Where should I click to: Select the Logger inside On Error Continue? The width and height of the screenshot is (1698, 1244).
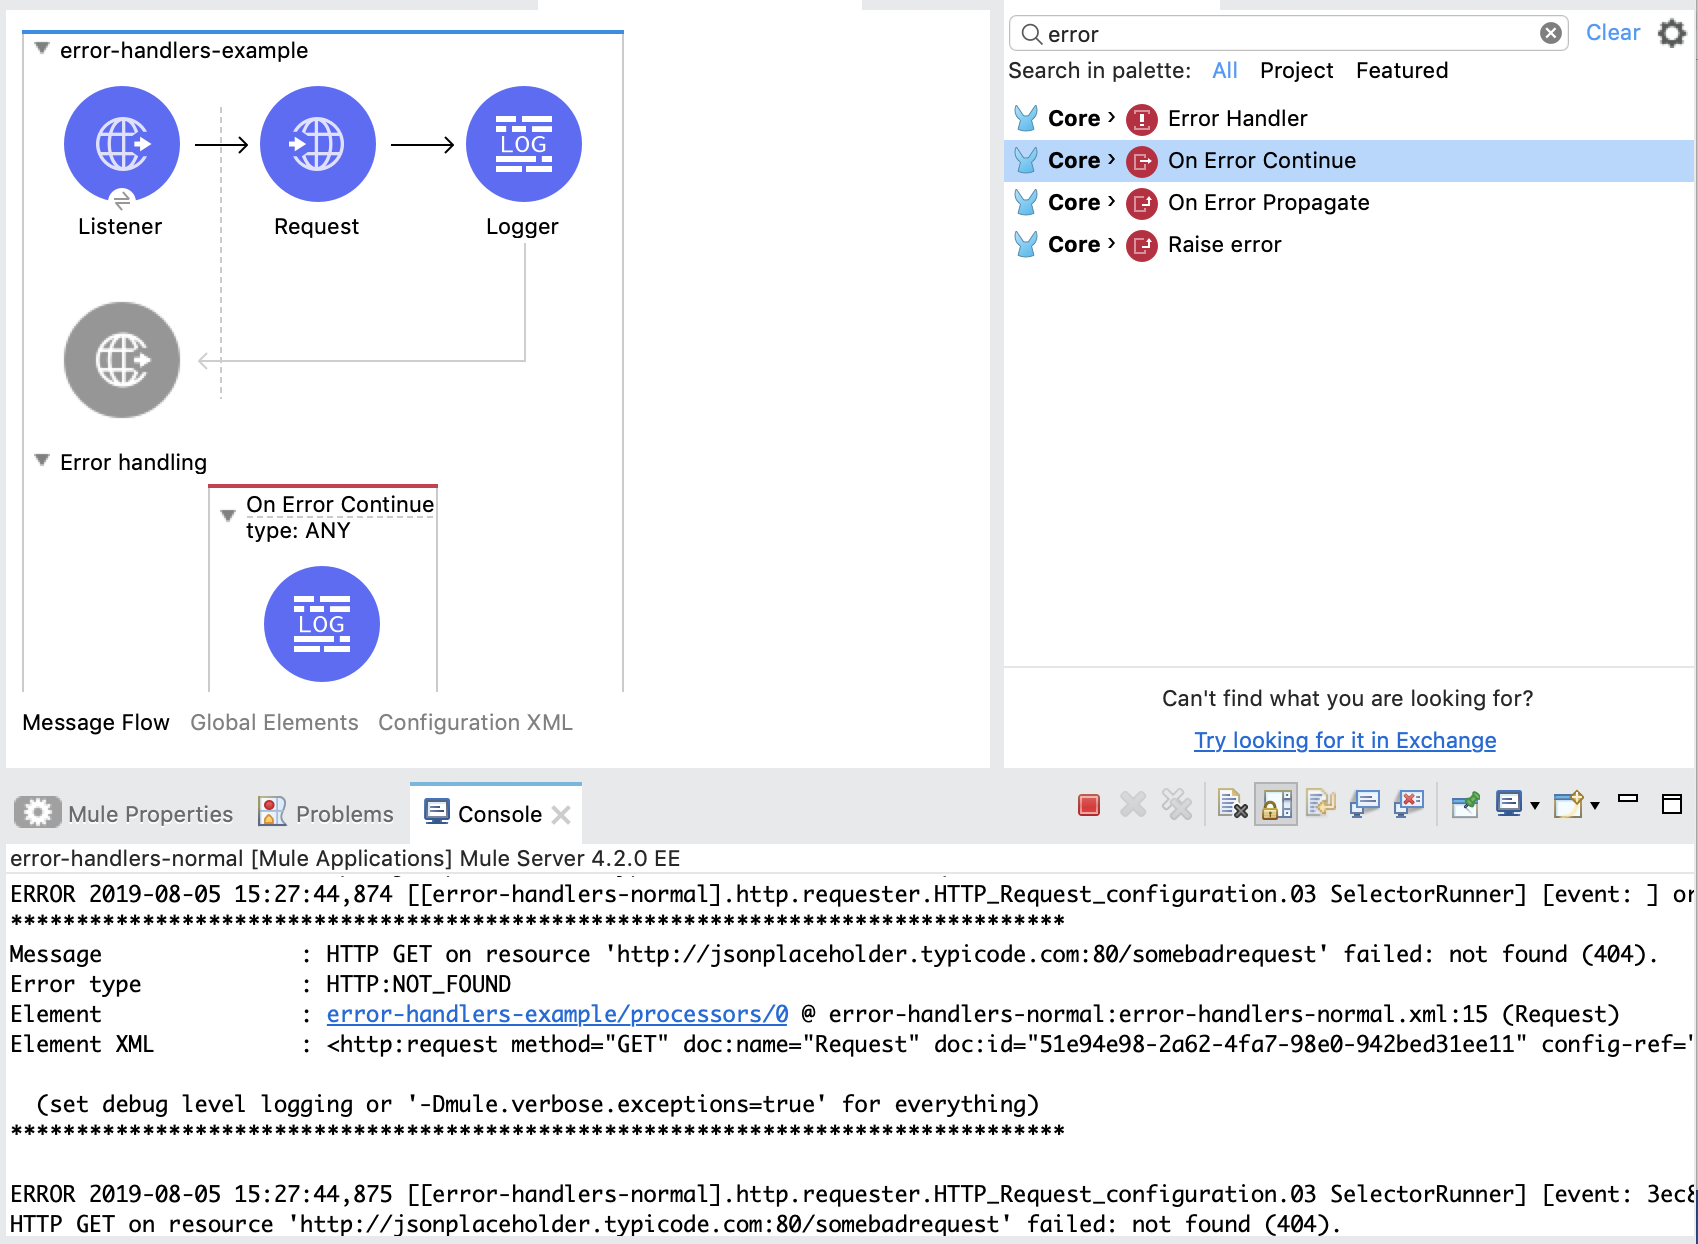(x=321, y=624)
